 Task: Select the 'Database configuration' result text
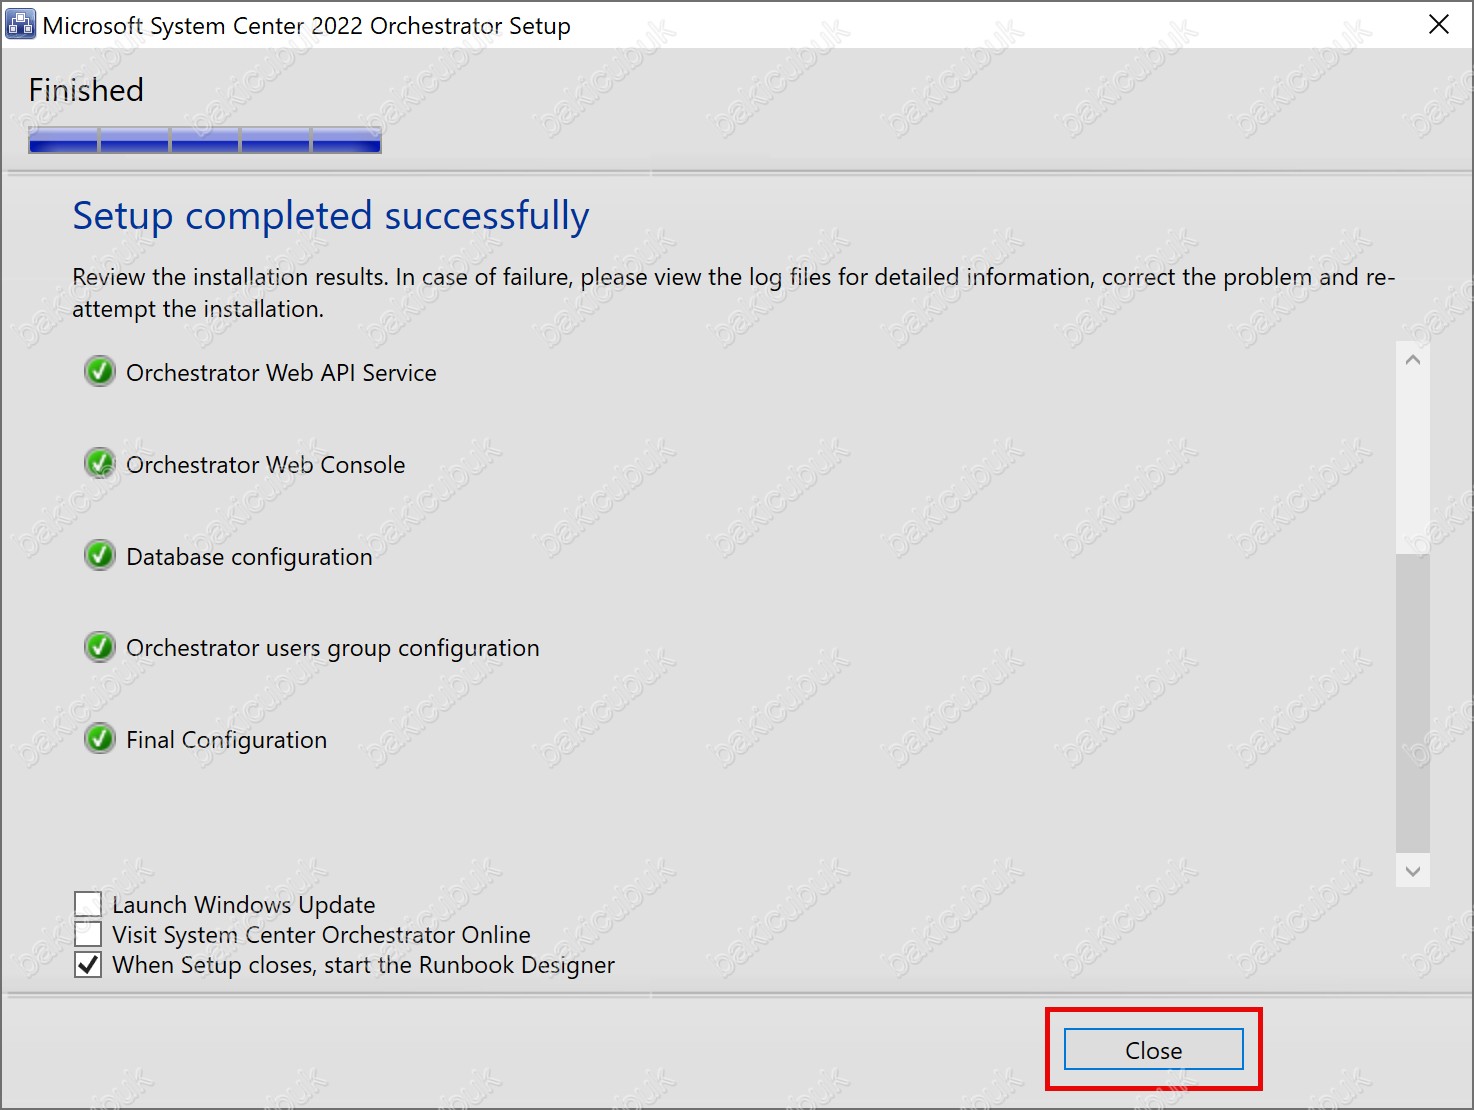[249, 556]
